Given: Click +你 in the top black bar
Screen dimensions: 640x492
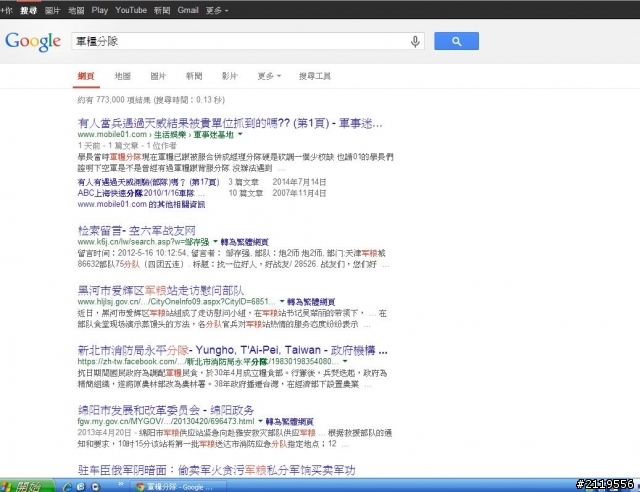Looking at the screenshot, I should pos(6,10).
